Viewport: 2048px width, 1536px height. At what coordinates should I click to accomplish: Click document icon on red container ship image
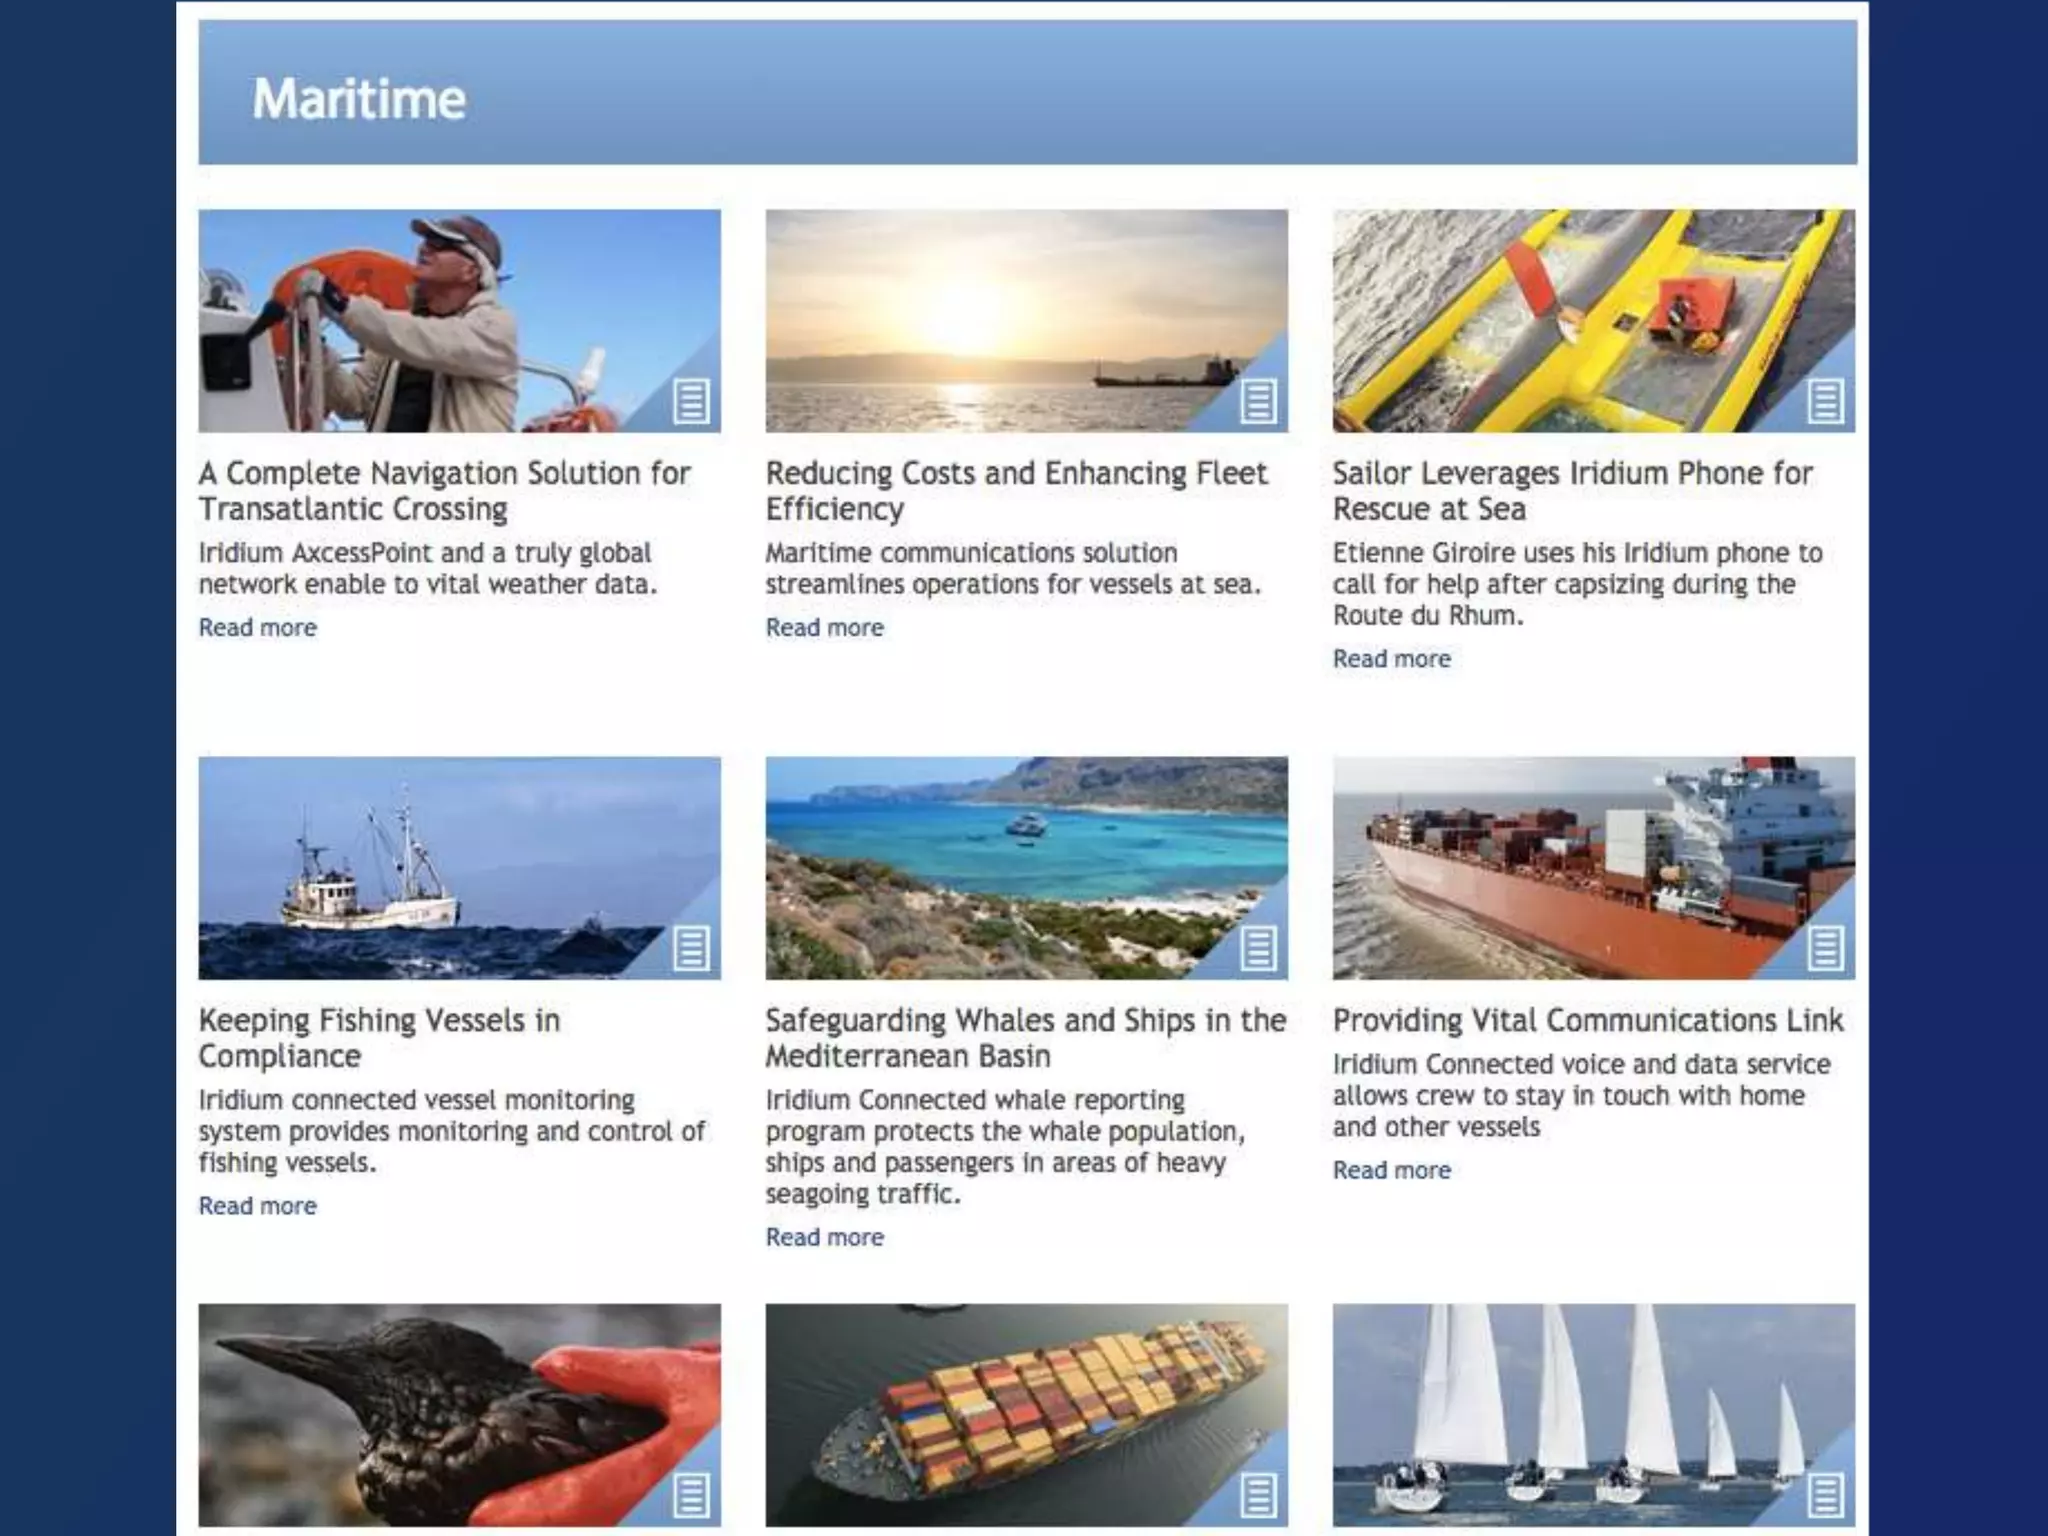click(x=1825, y=948)
